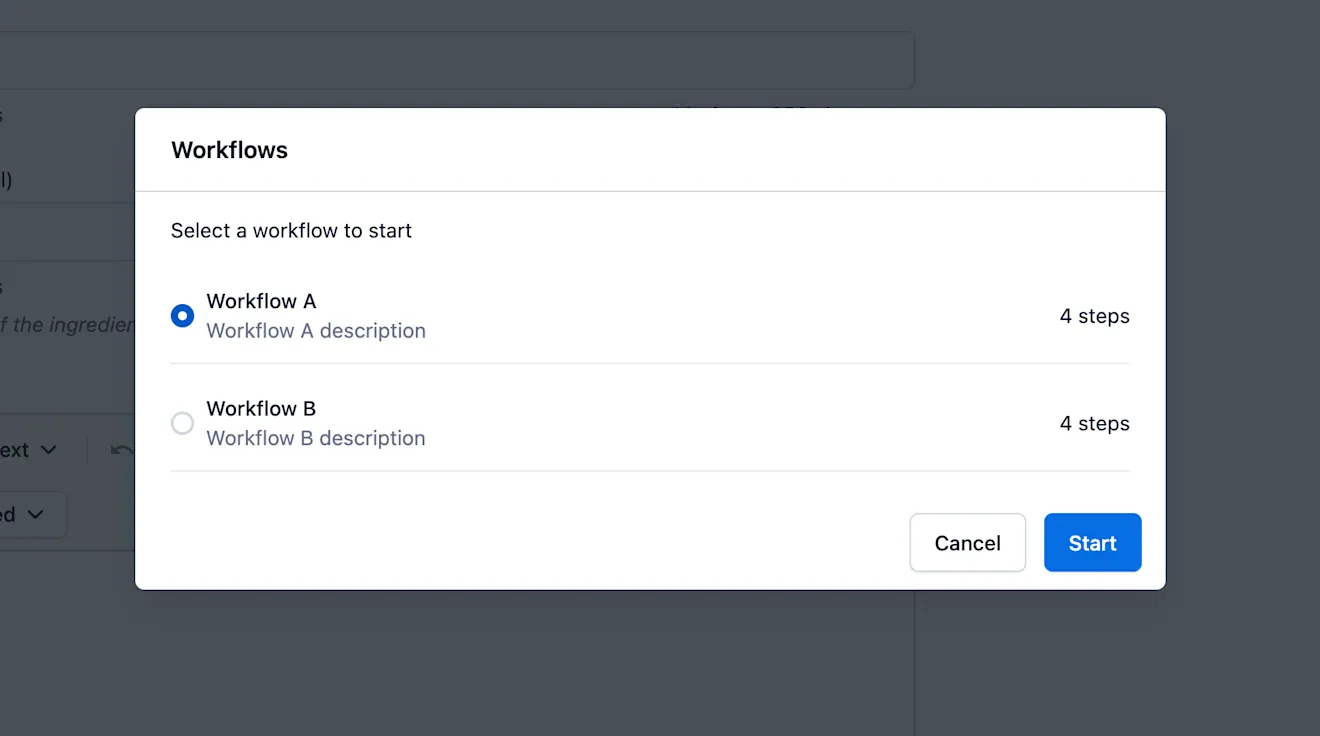Click the 'Workflow B' title text
Viewport: 1320px width, 736px height.
pos(261,408)
